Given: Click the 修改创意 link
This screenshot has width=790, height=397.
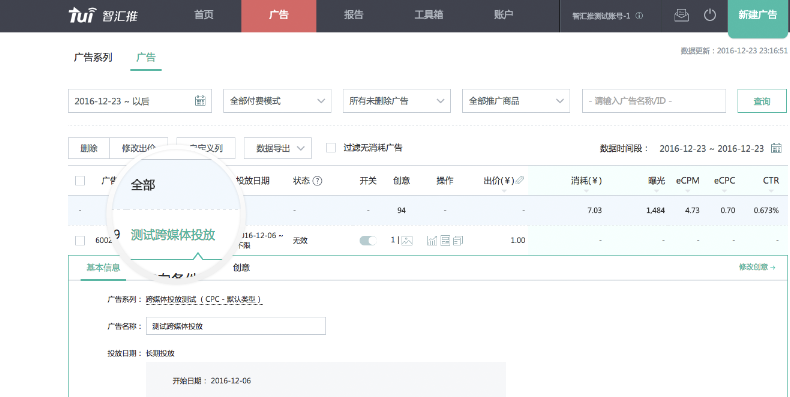Looking at the screenshot, I should tap(757, 267).
